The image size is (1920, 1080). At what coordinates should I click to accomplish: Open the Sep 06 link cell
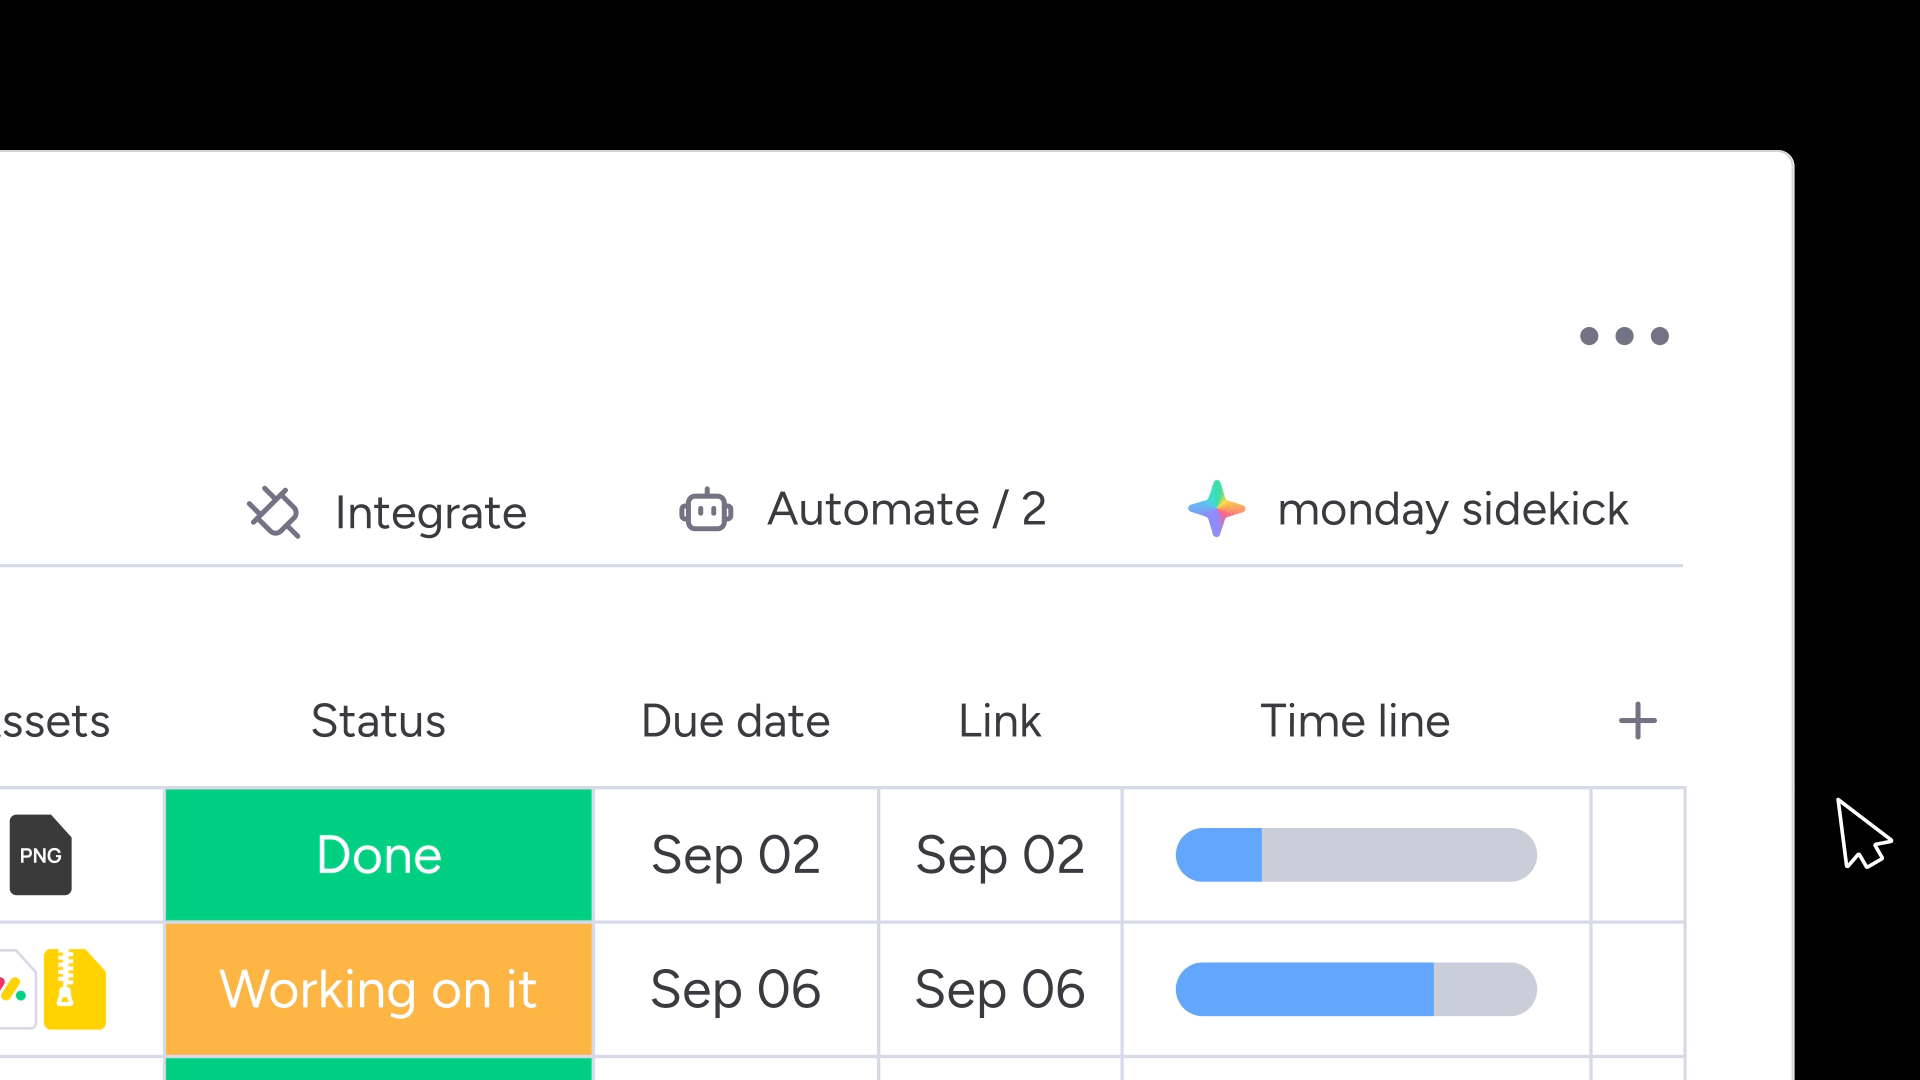coord(1000,989)
